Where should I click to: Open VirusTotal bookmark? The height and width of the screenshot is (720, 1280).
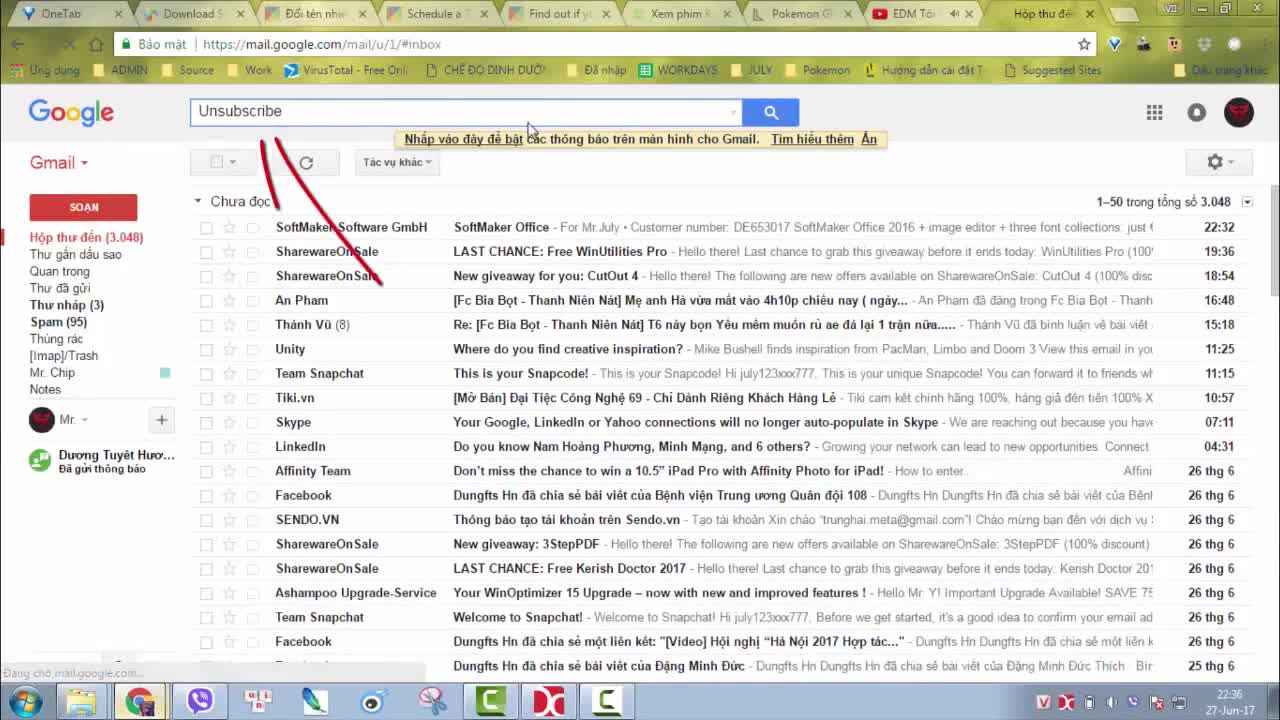(346, 70)
